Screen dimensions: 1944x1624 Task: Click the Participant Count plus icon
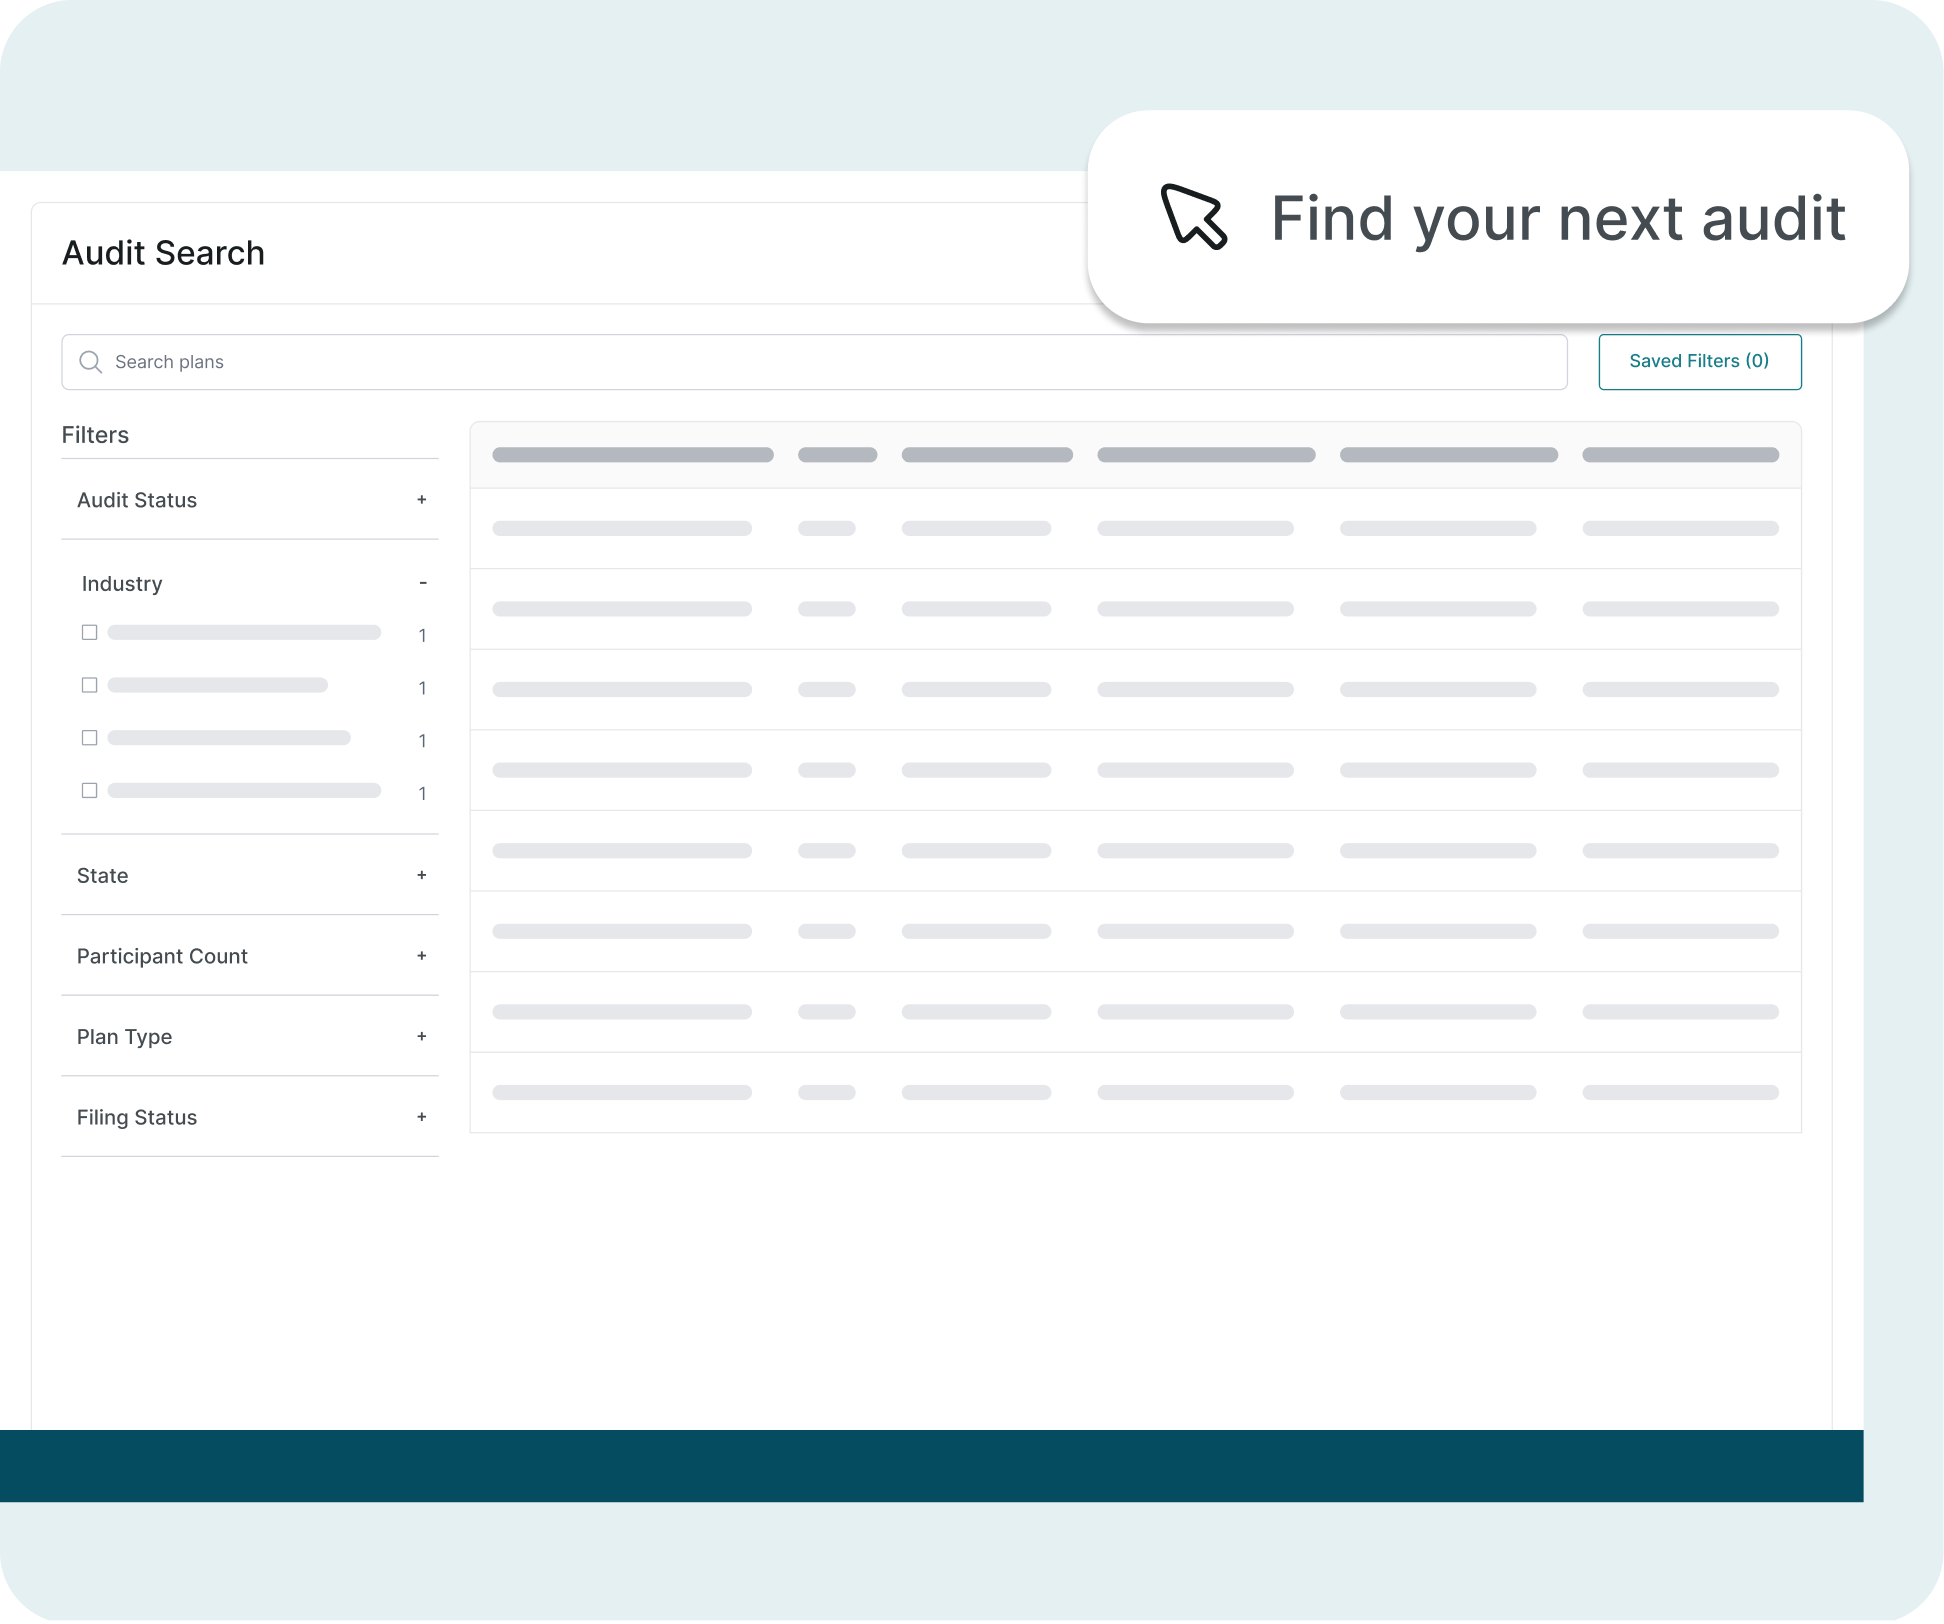[x=422, y=956]
